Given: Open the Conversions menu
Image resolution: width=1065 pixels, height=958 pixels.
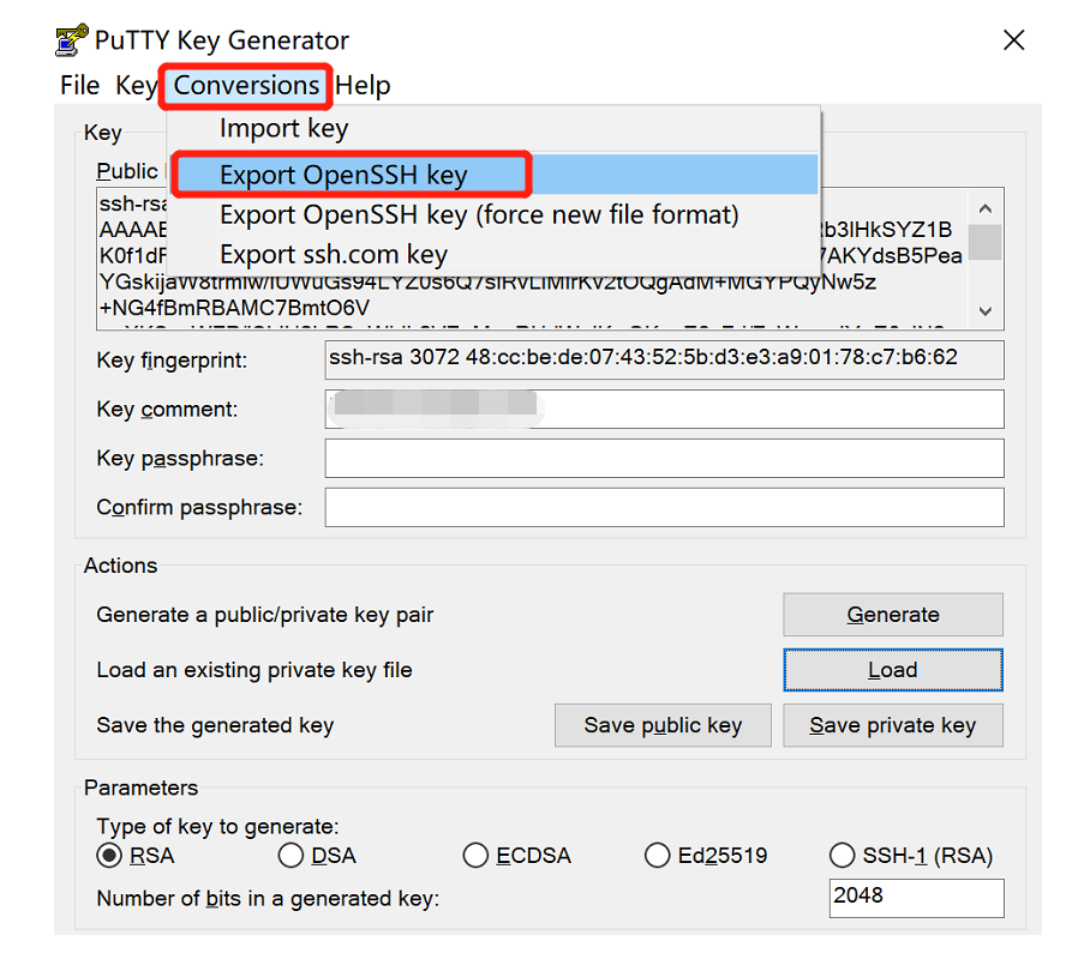Looking at the screenshot, I should point(245,85).
